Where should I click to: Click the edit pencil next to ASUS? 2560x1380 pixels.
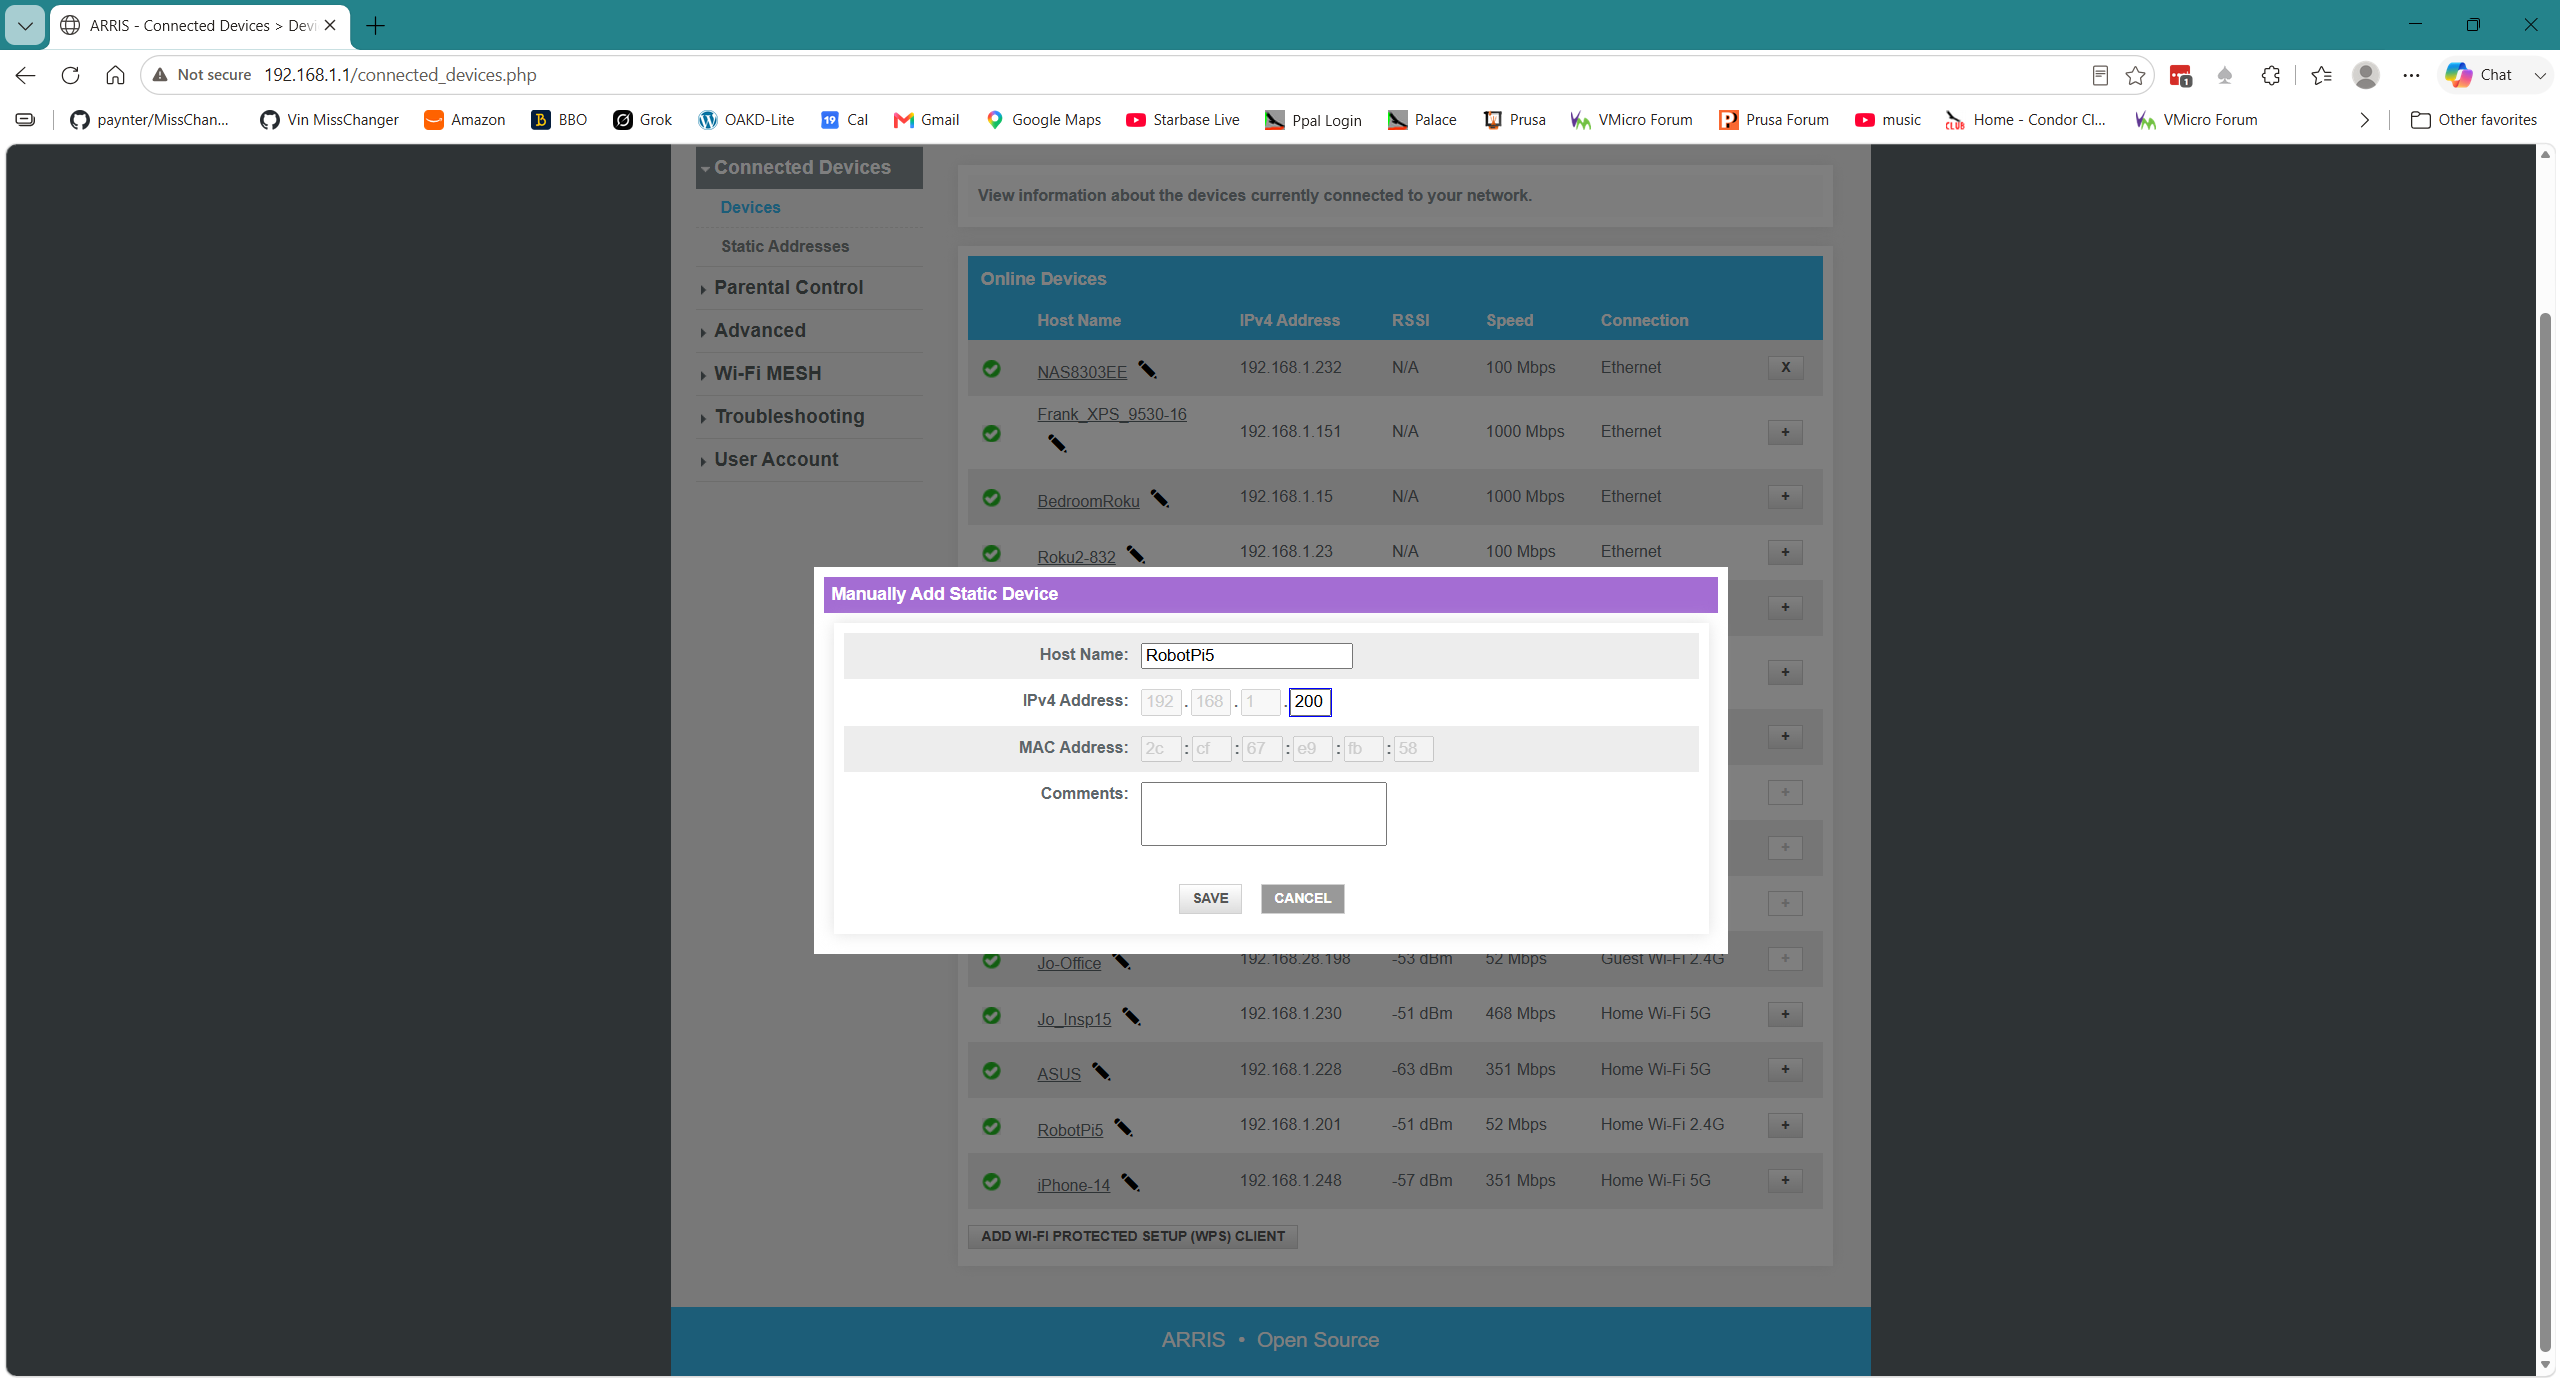[x=1101, y=1071]
